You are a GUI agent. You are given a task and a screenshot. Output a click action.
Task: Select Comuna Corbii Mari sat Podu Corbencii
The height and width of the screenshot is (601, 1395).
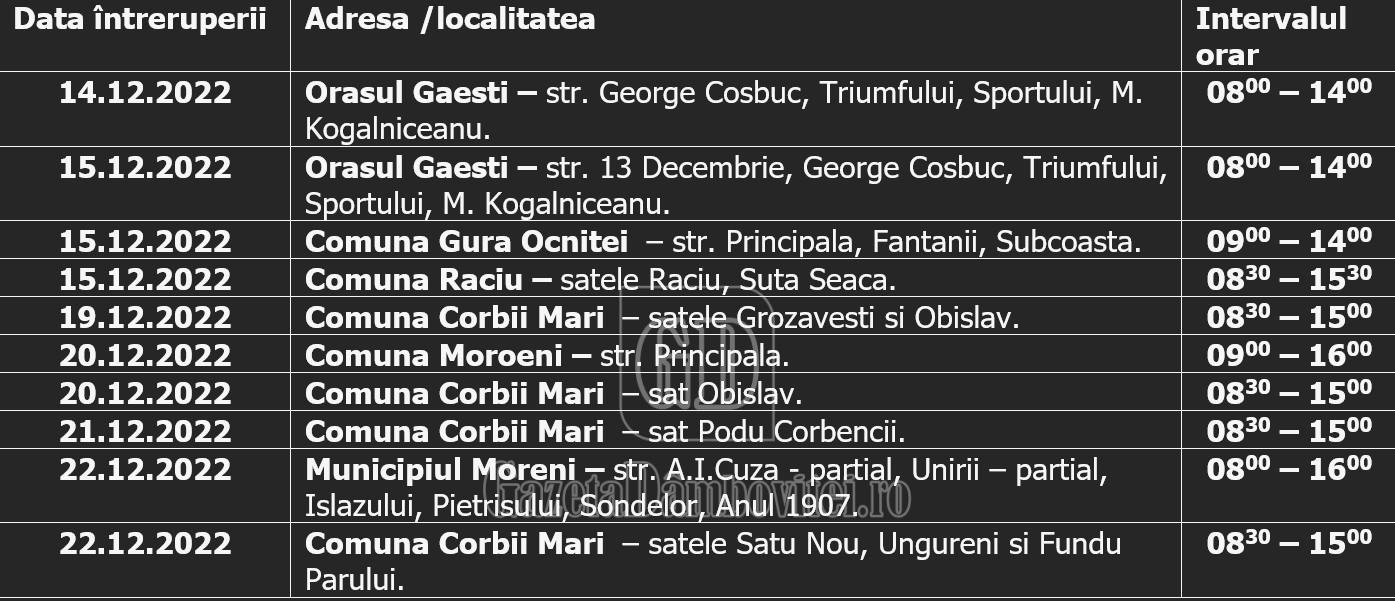(605, 432)
